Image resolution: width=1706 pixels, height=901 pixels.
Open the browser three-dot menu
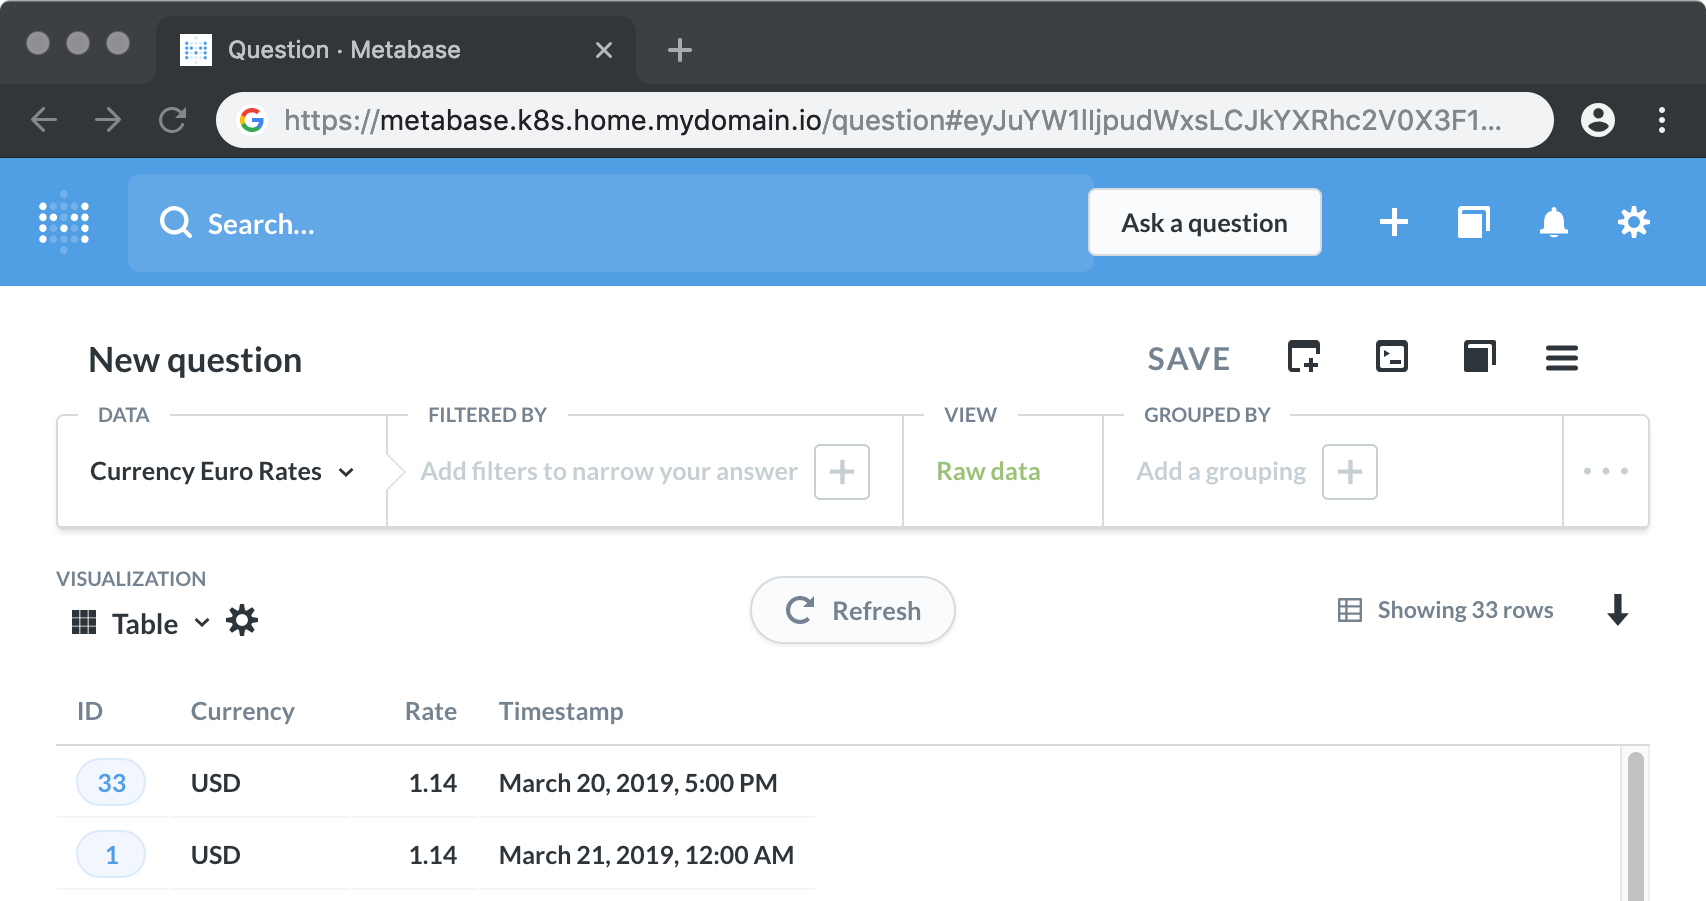tap(1661, 120)
